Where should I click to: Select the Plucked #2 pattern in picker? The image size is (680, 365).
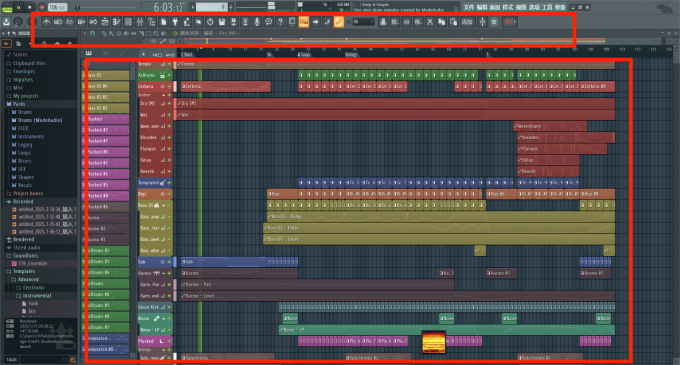105,130
